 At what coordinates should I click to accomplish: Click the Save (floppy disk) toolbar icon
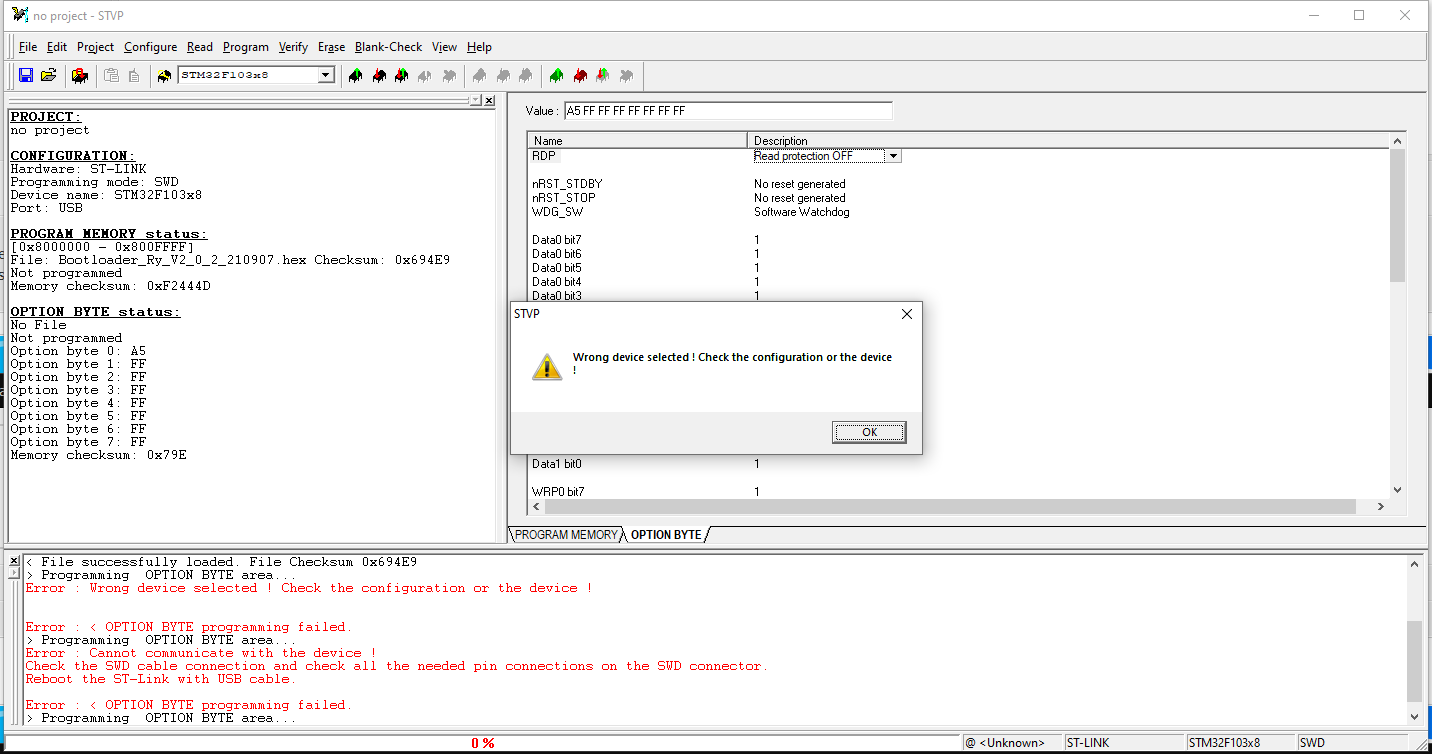26,76
